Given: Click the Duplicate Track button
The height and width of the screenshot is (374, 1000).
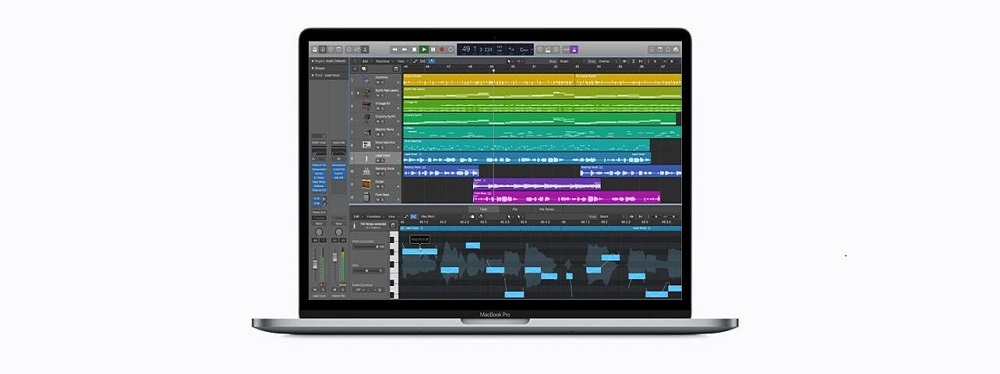Looking at the screenshot, I should click(364, 68).
